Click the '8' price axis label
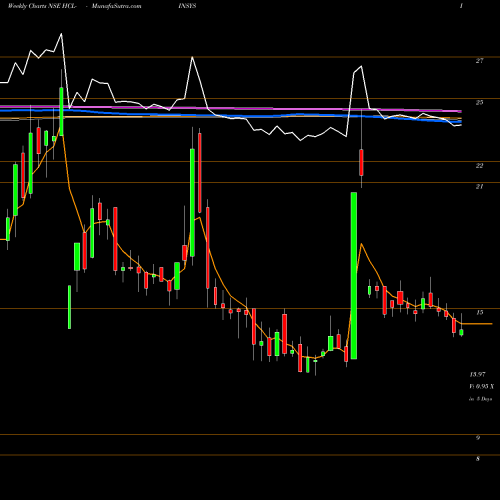Screen dimensions: 500x500 478,459
